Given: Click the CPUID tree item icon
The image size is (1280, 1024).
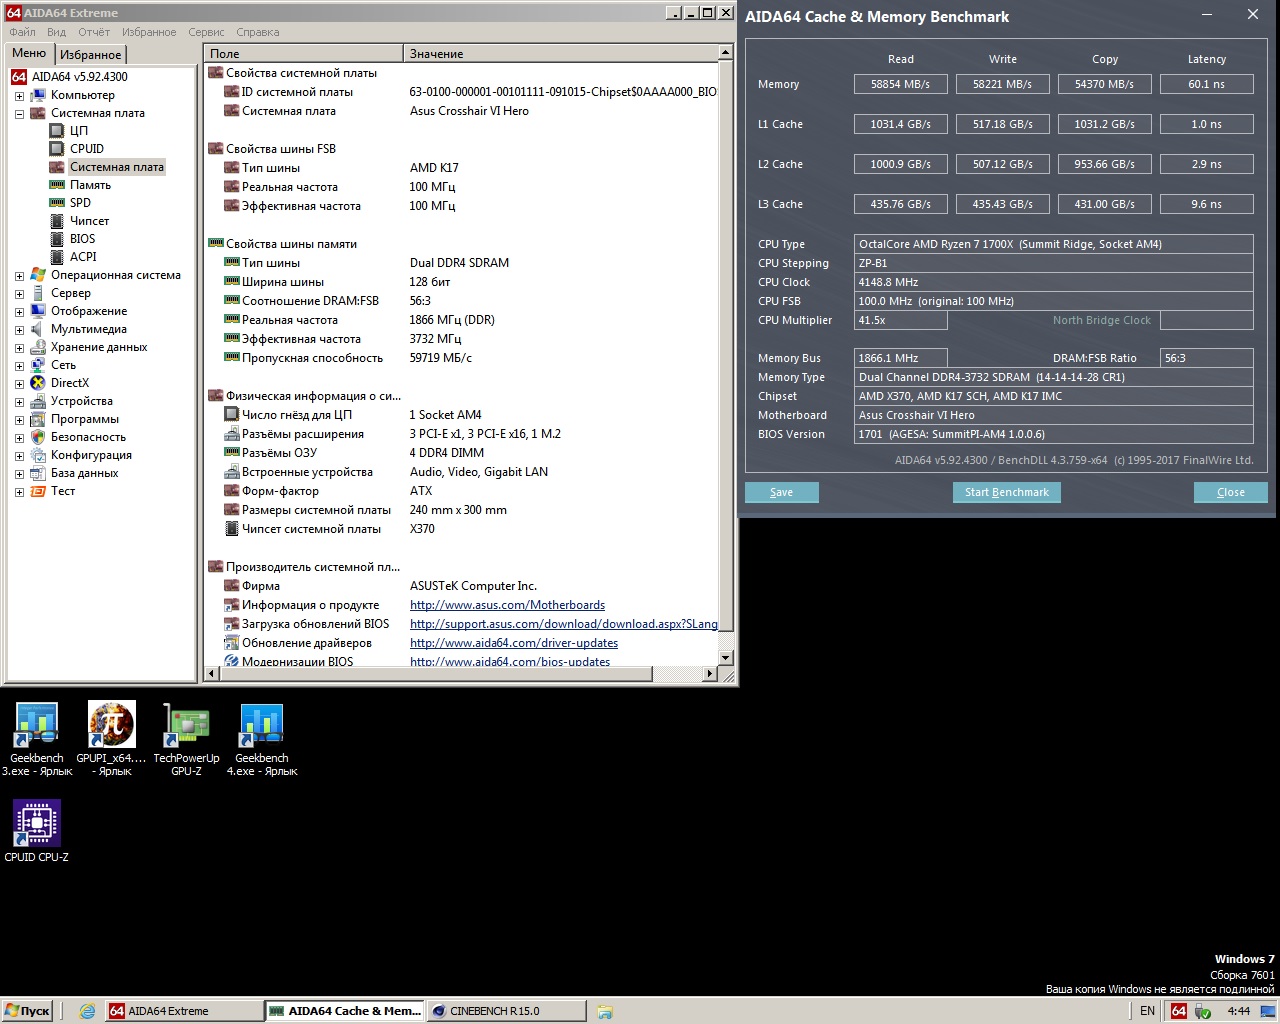Looking at the screenshot, I should [x=58, y=149].
